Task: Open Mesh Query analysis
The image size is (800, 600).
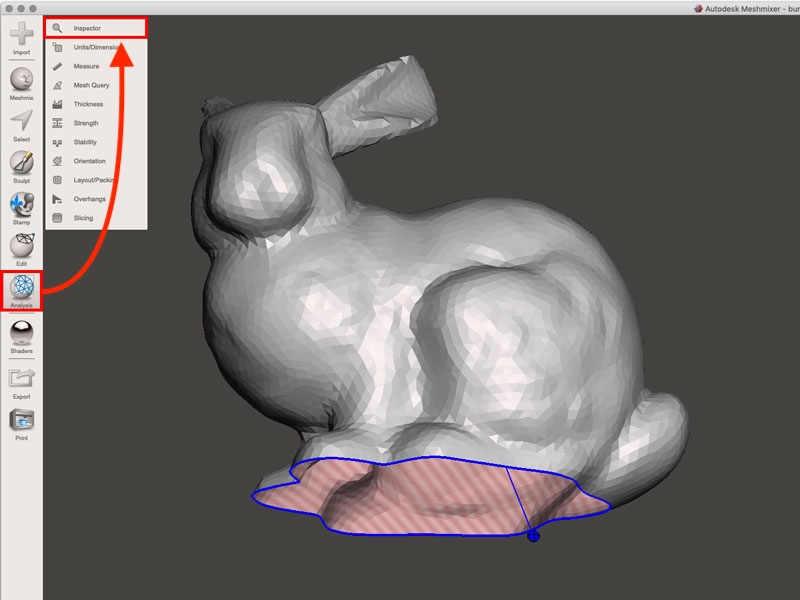Action: tap(93, 85)
